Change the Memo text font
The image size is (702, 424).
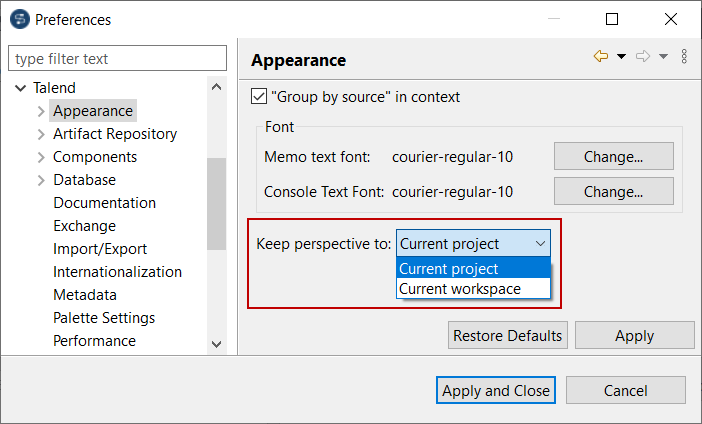click(613, 157)
